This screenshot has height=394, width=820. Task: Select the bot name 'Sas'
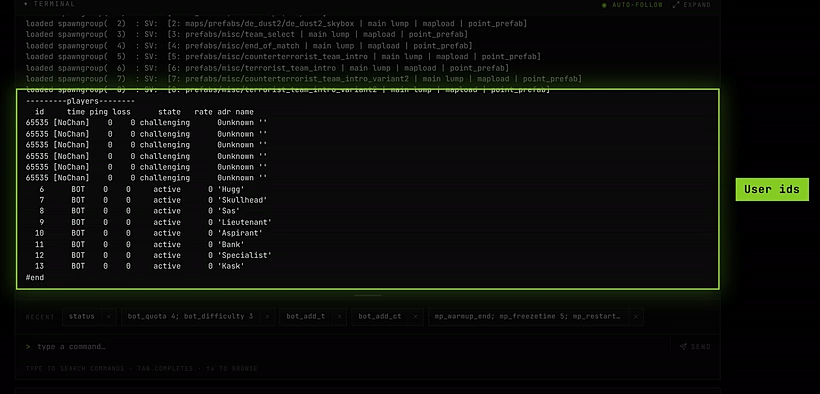pos(229,211)
